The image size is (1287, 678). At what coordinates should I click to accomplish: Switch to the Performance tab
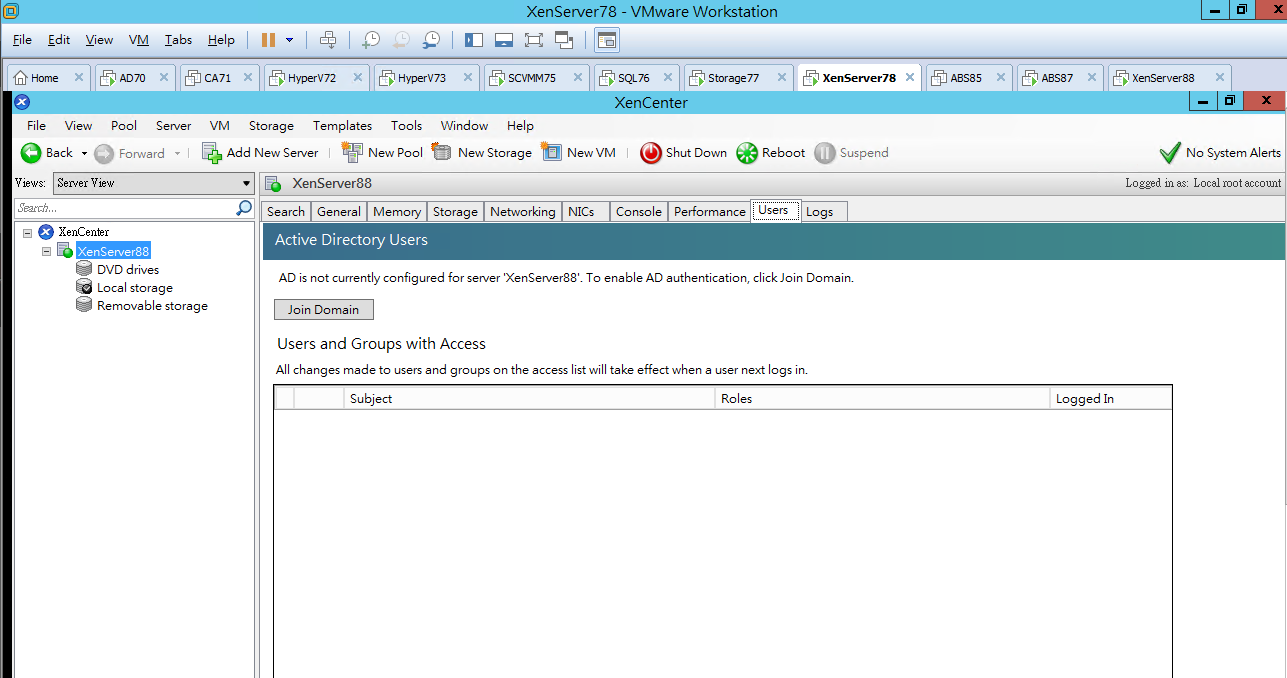(710, 212)
